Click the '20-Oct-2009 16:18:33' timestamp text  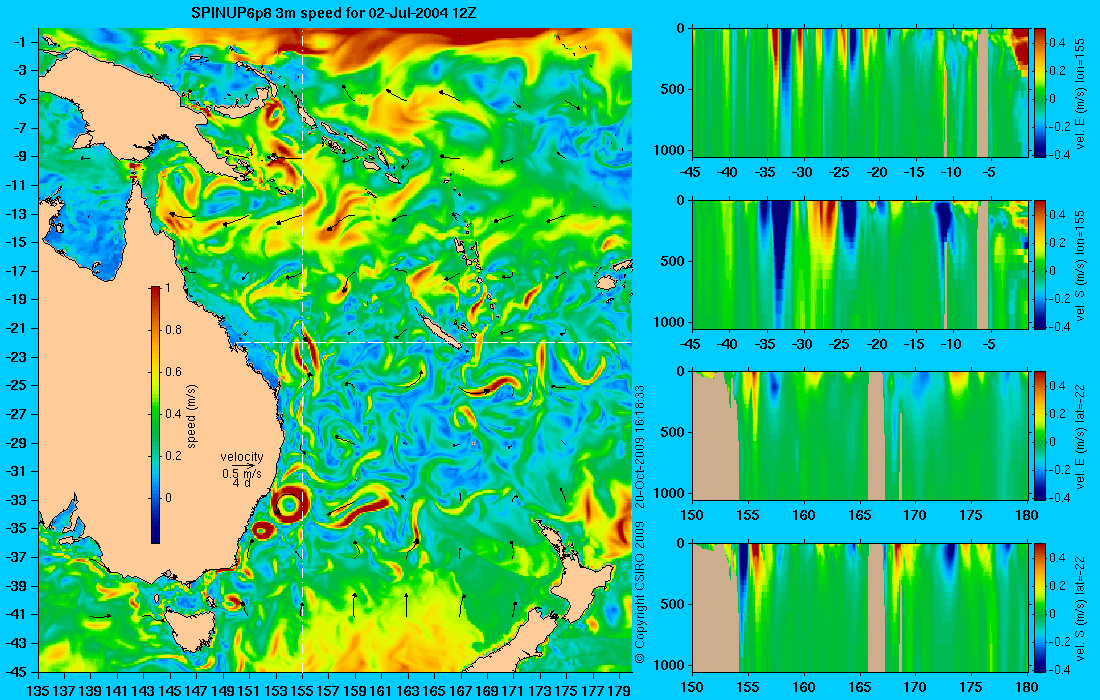(639, 446)
